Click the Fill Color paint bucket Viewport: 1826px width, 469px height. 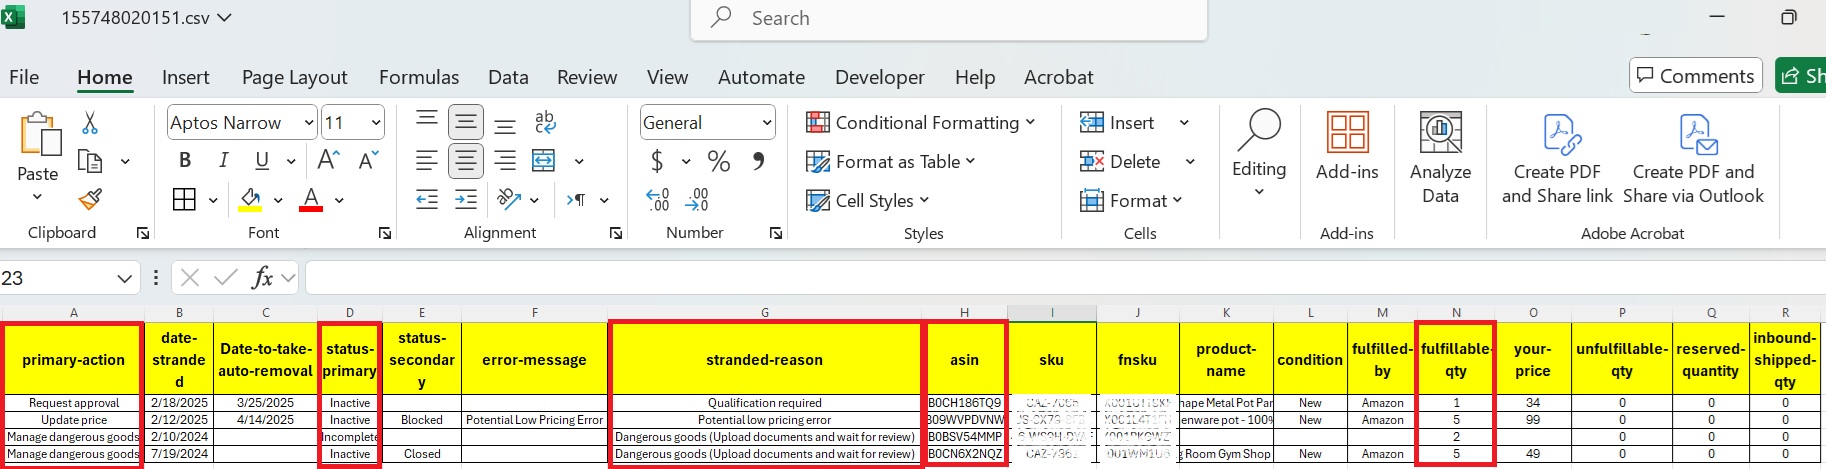(250, 199)
